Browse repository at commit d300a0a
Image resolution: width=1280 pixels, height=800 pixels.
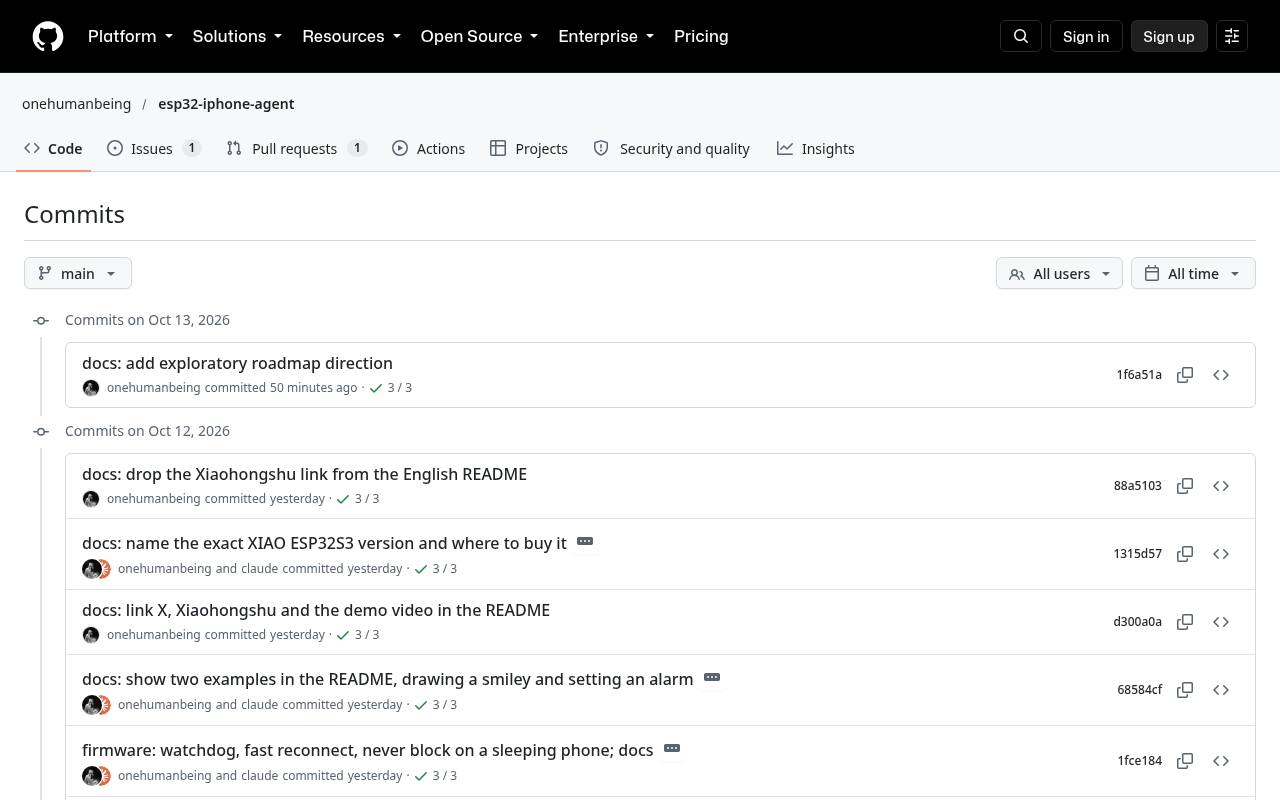coord(1221,622)
